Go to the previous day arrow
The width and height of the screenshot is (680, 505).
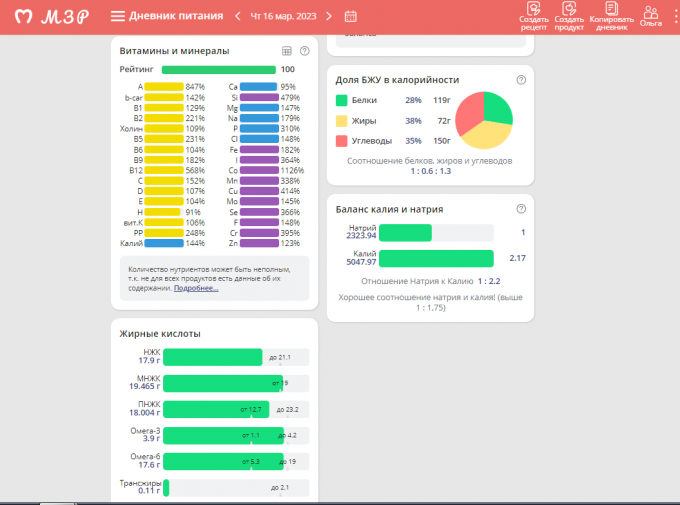pos(238,16)
